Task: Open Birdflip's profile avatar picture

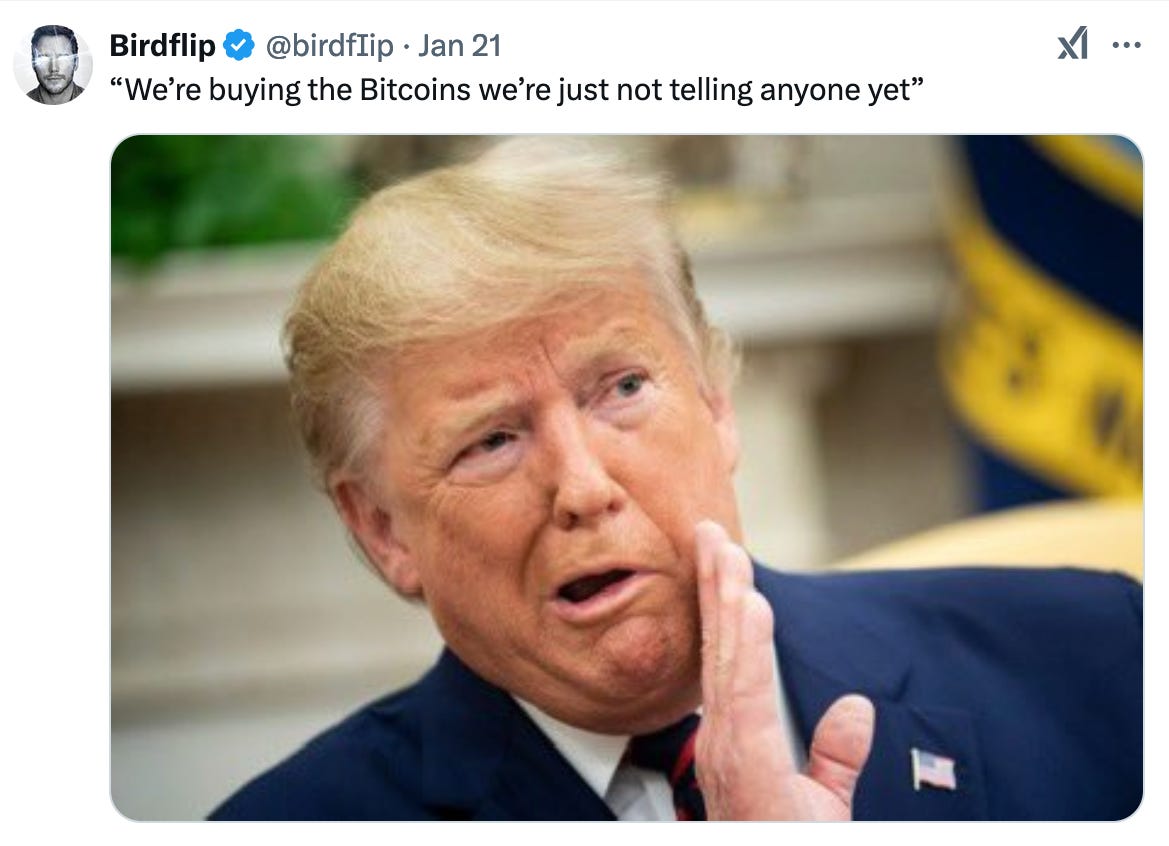Action: (x=53, y=65)
